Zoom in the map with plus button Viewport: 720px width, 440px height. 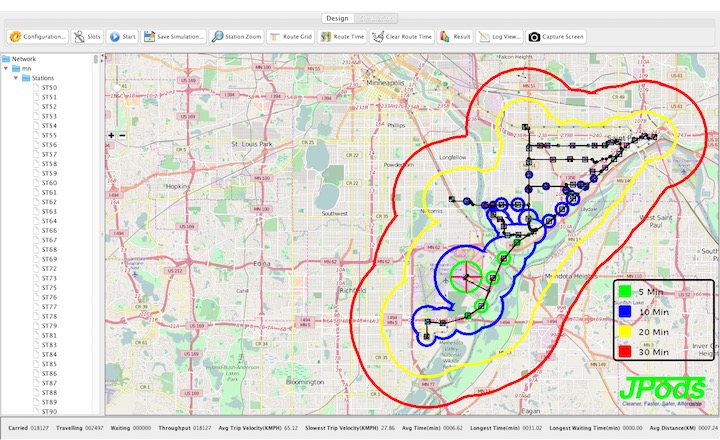[111, 135]
